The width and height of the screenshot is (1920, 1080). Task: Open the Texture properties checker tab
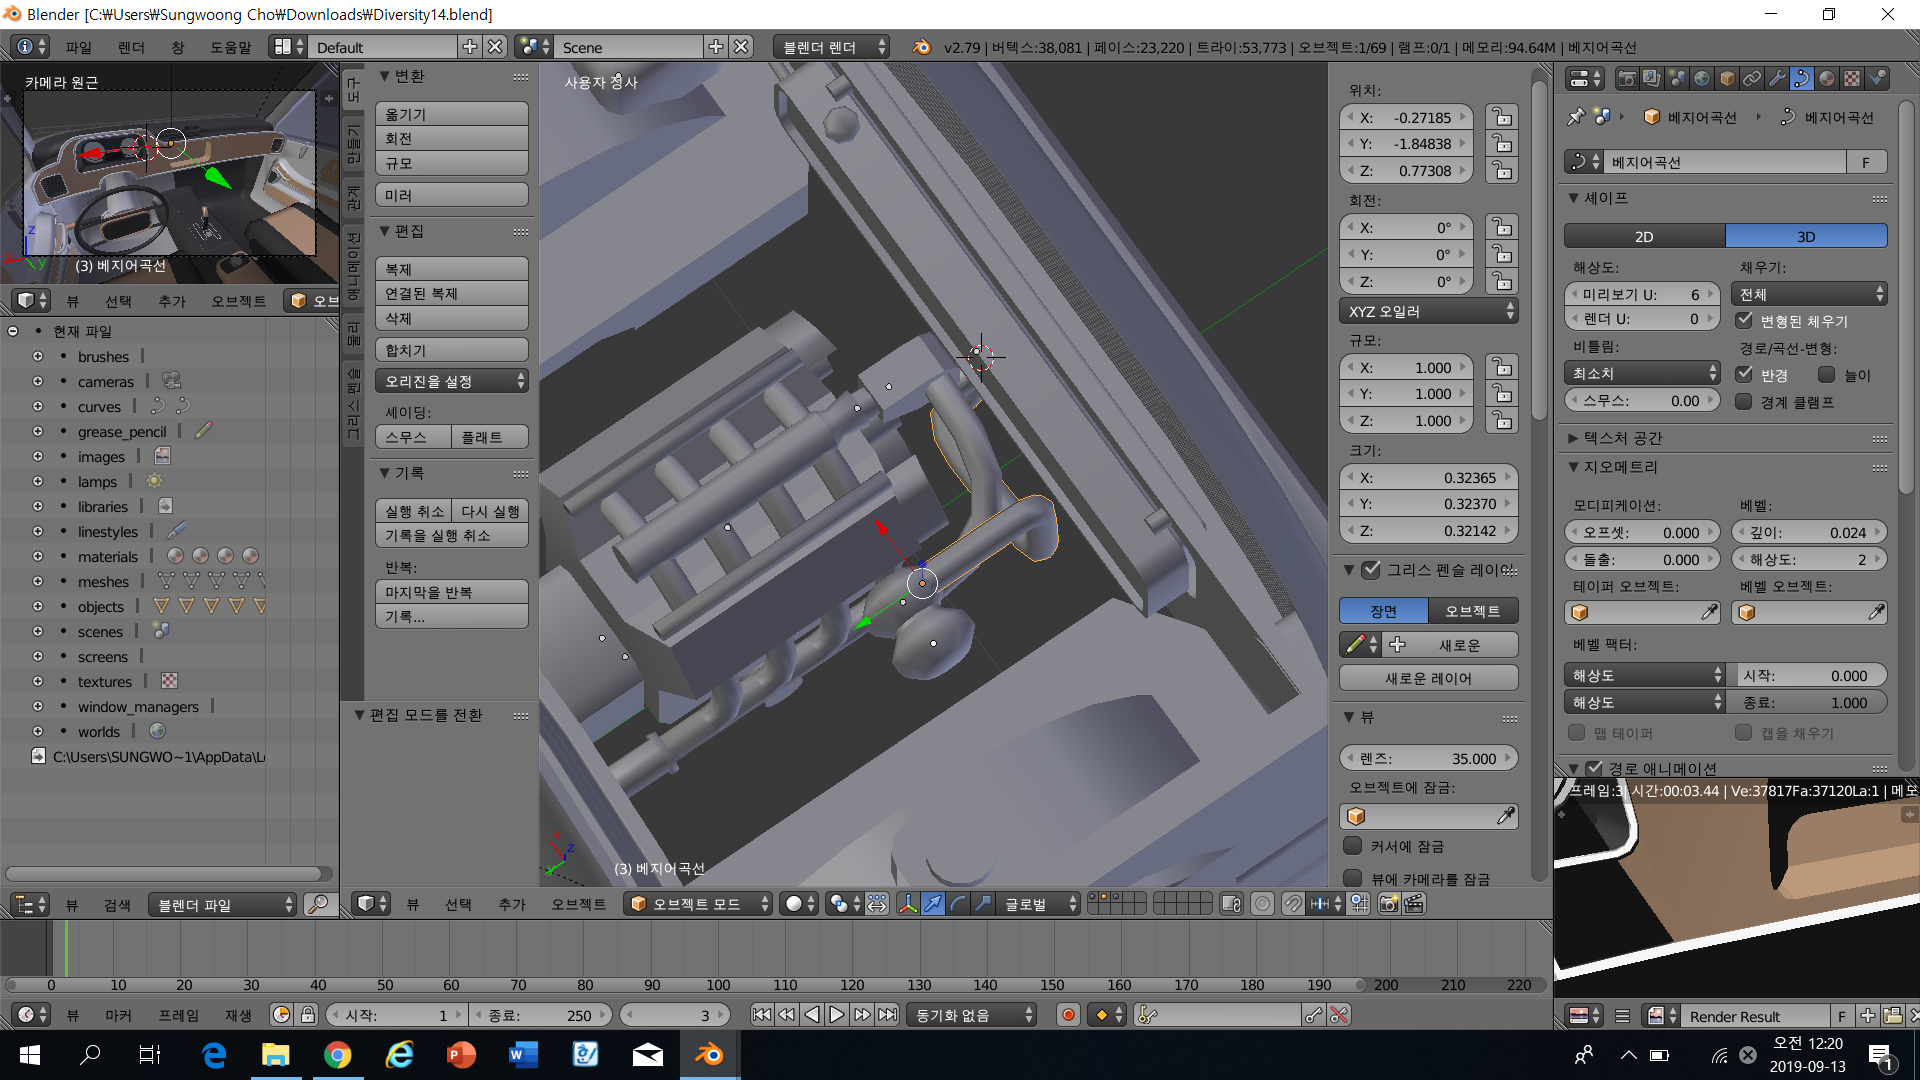click(x=1852, y=78)
